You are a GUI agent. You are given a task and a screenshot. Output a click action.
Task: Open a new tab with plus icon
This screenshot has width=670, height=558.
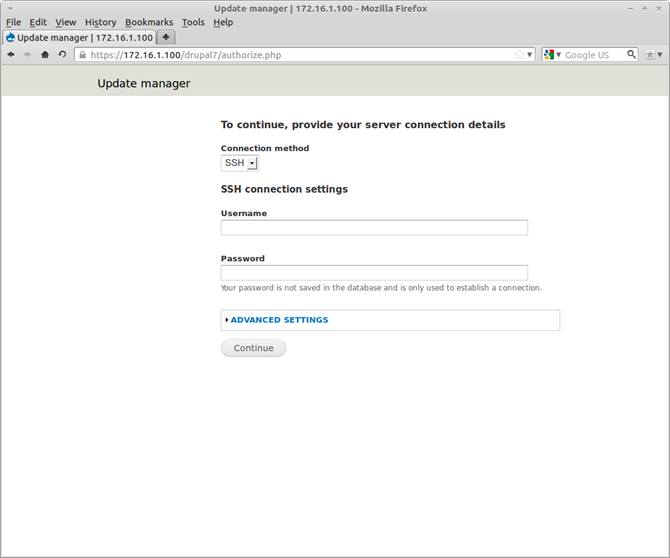point(166,37)
